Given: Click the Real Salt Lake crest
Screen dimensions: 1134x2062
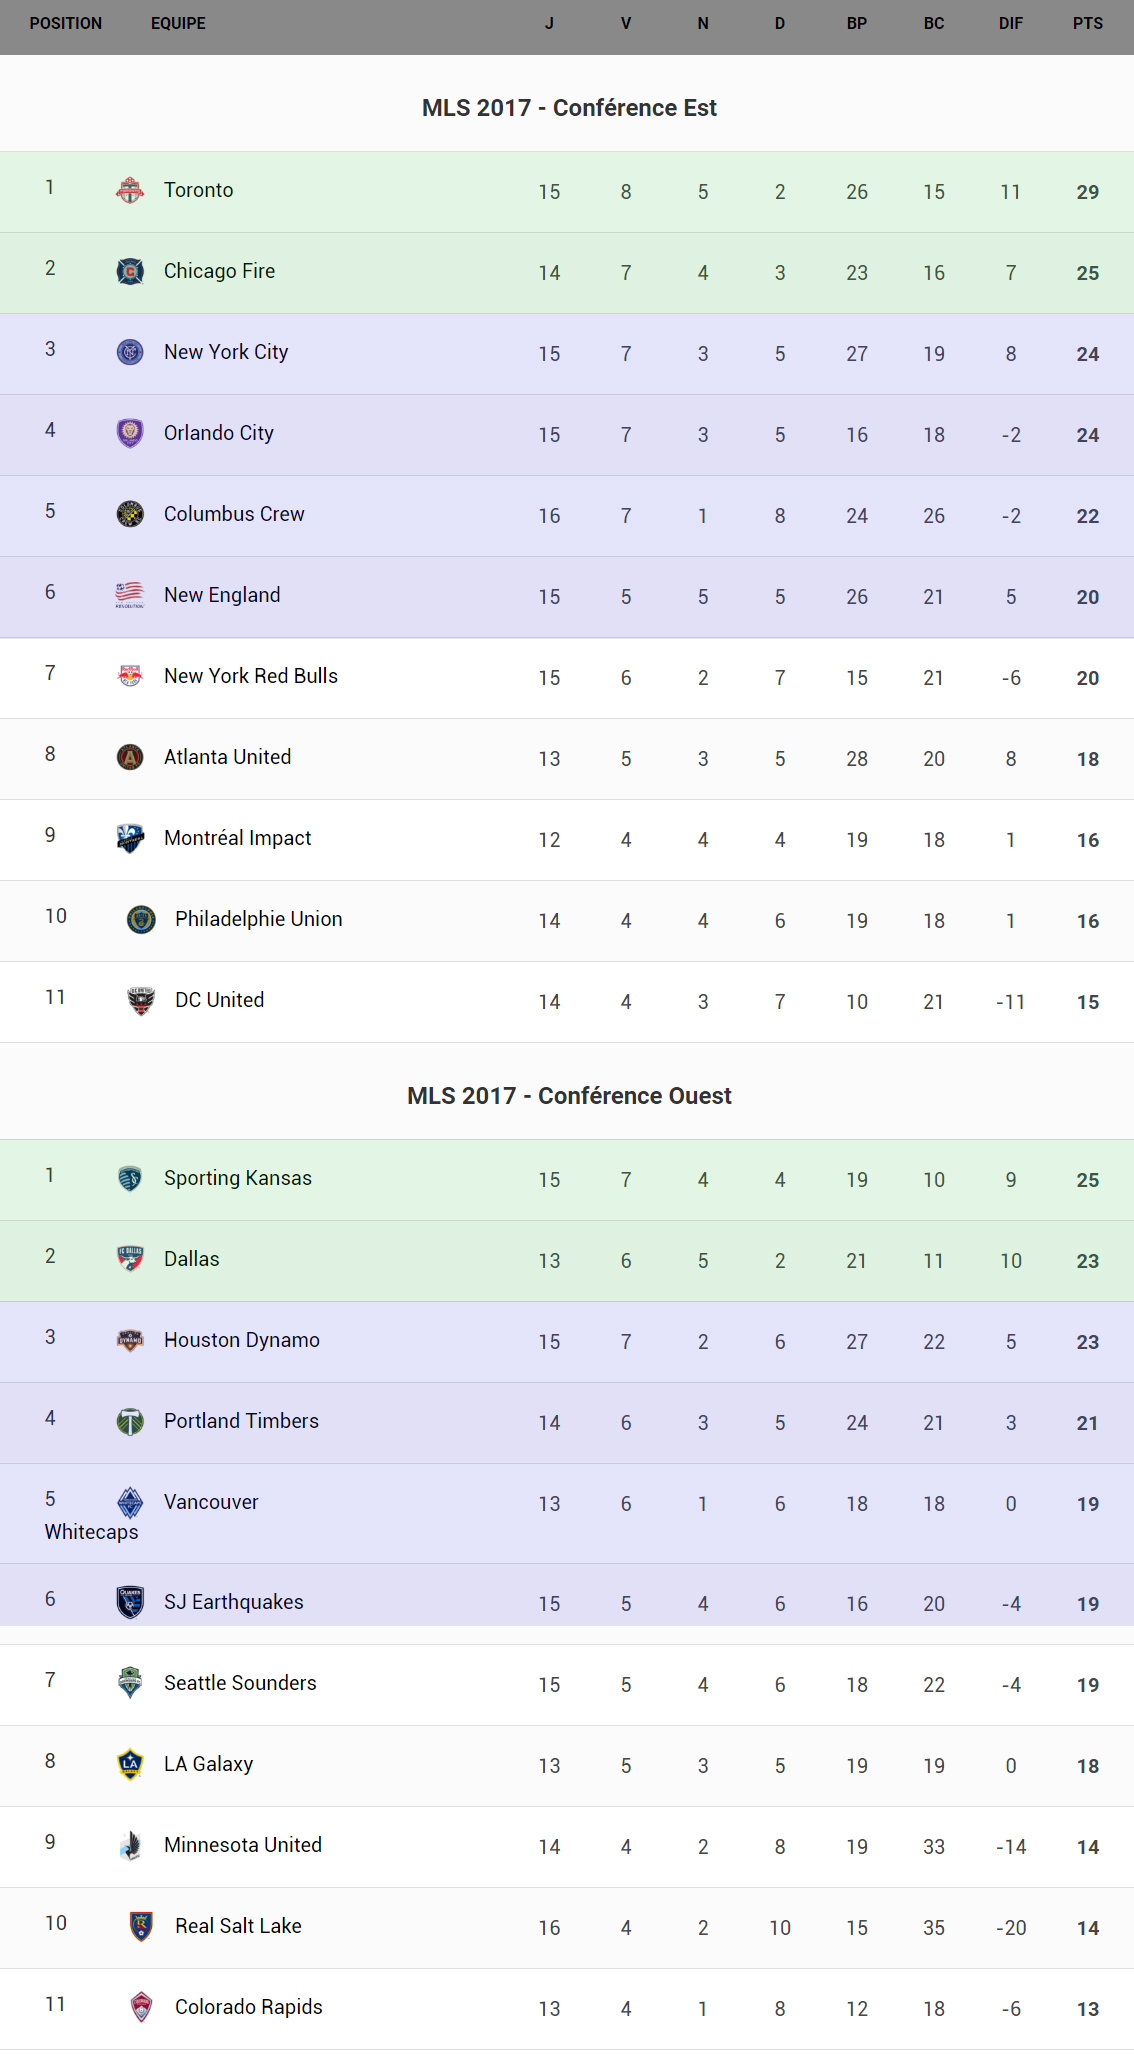Looking at the screenshot, I should (141, 1926).
